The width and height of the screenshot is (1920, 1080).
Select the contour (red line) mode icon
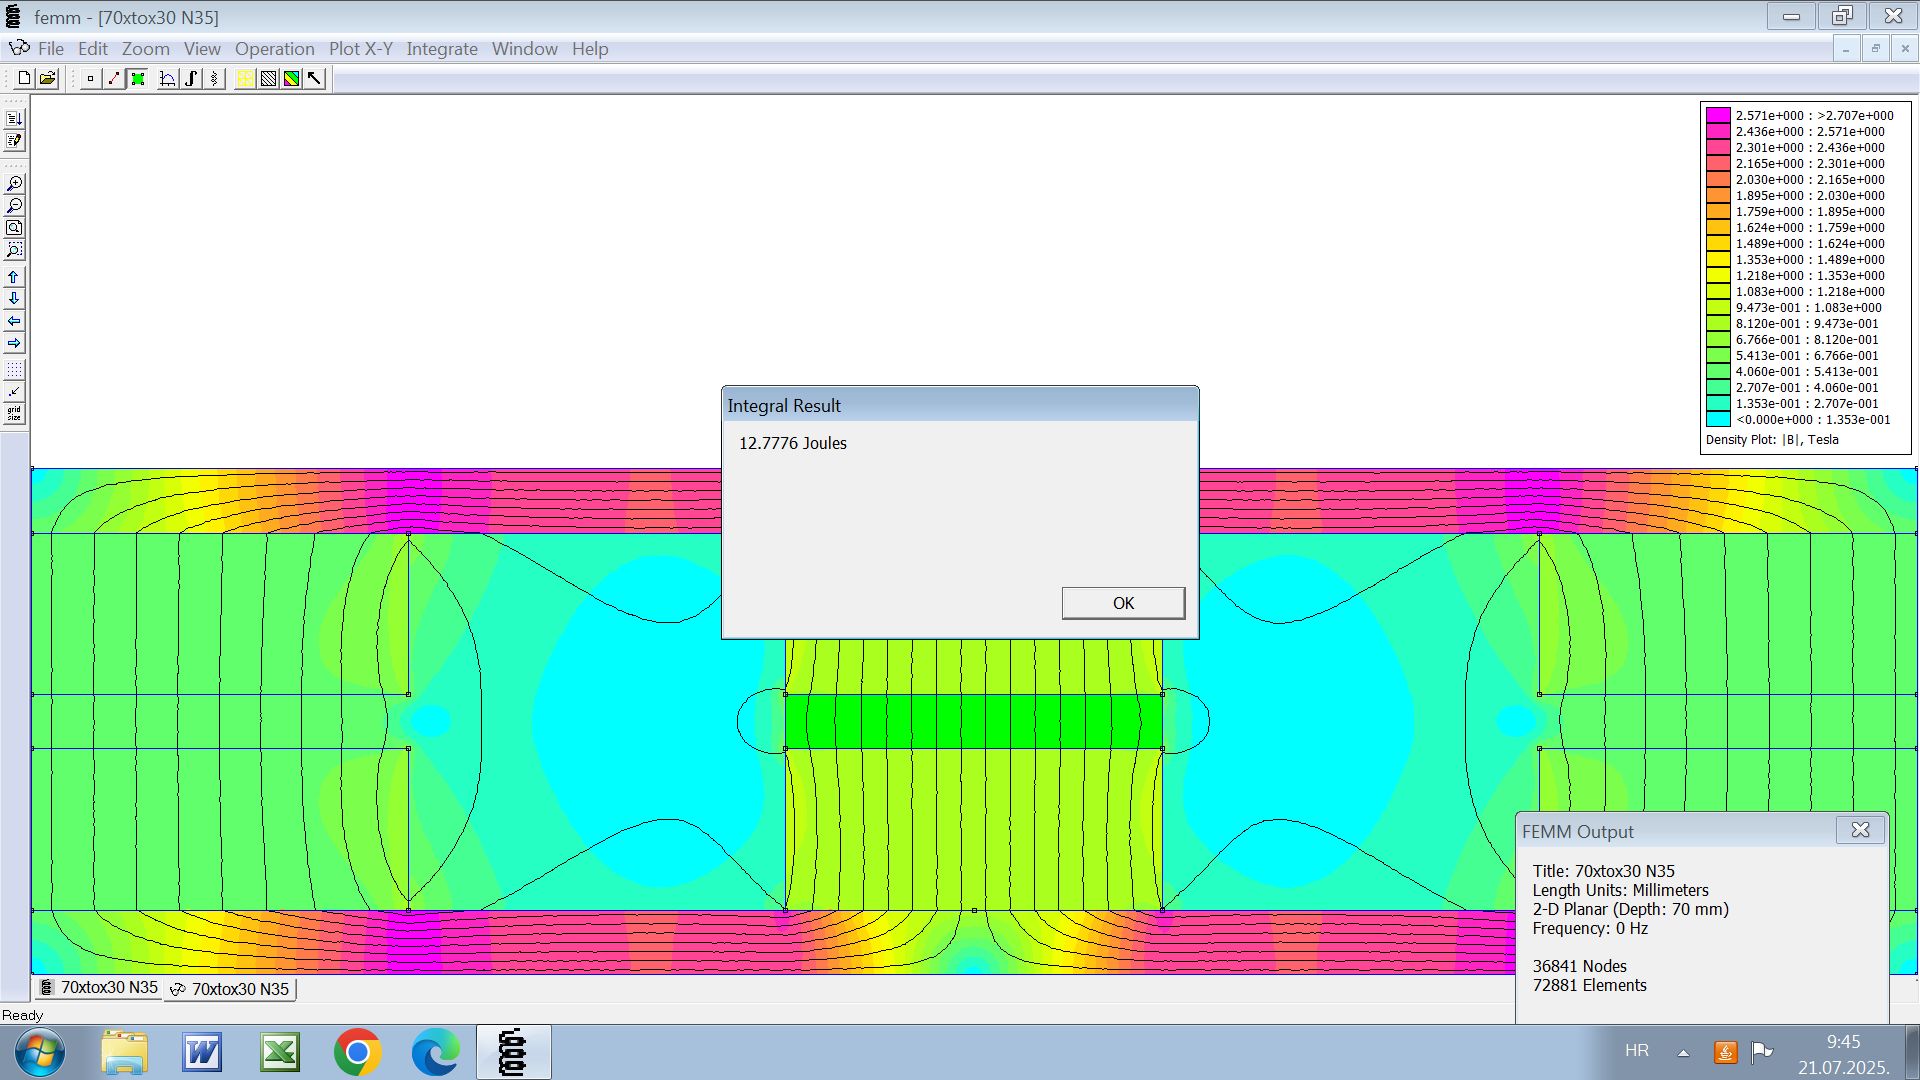pos(114,78)
